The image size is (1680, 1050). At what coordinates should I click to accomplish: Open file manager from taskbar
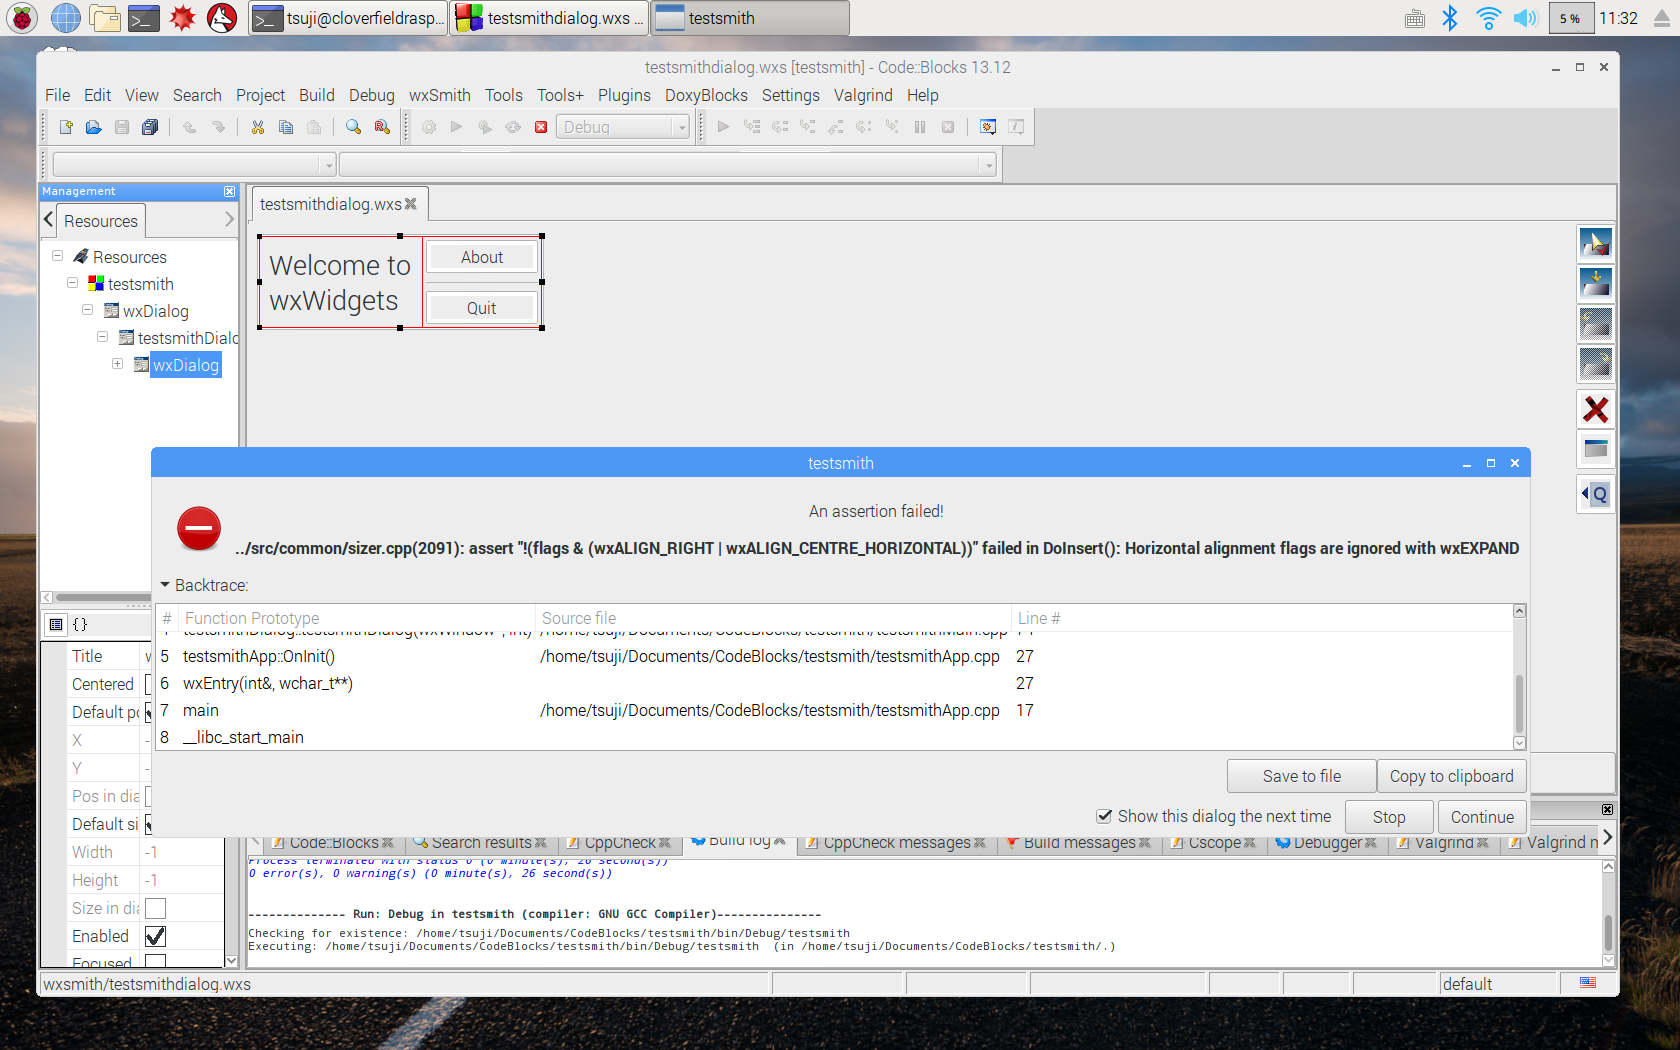click(104, 17)
